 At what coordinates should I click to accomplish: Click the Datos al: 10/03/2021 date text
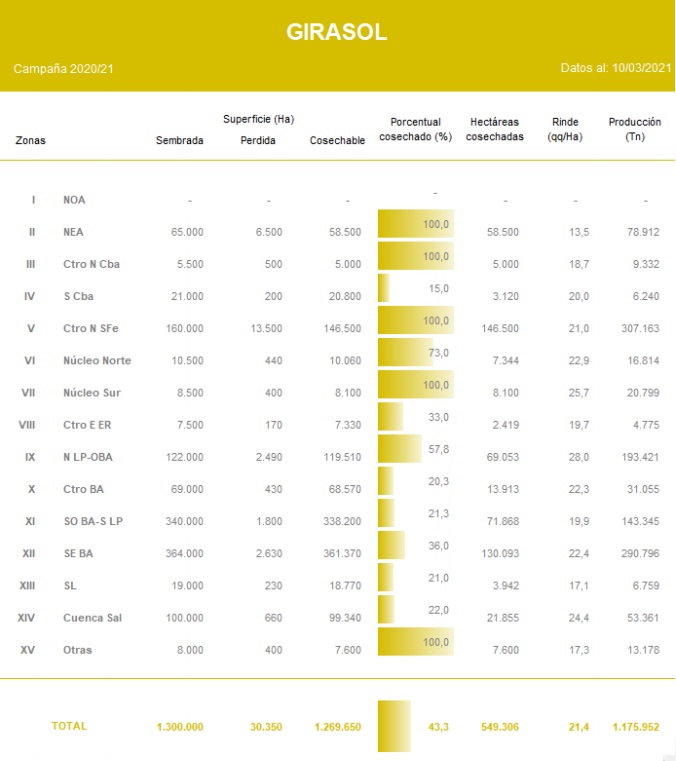[615, 69]
